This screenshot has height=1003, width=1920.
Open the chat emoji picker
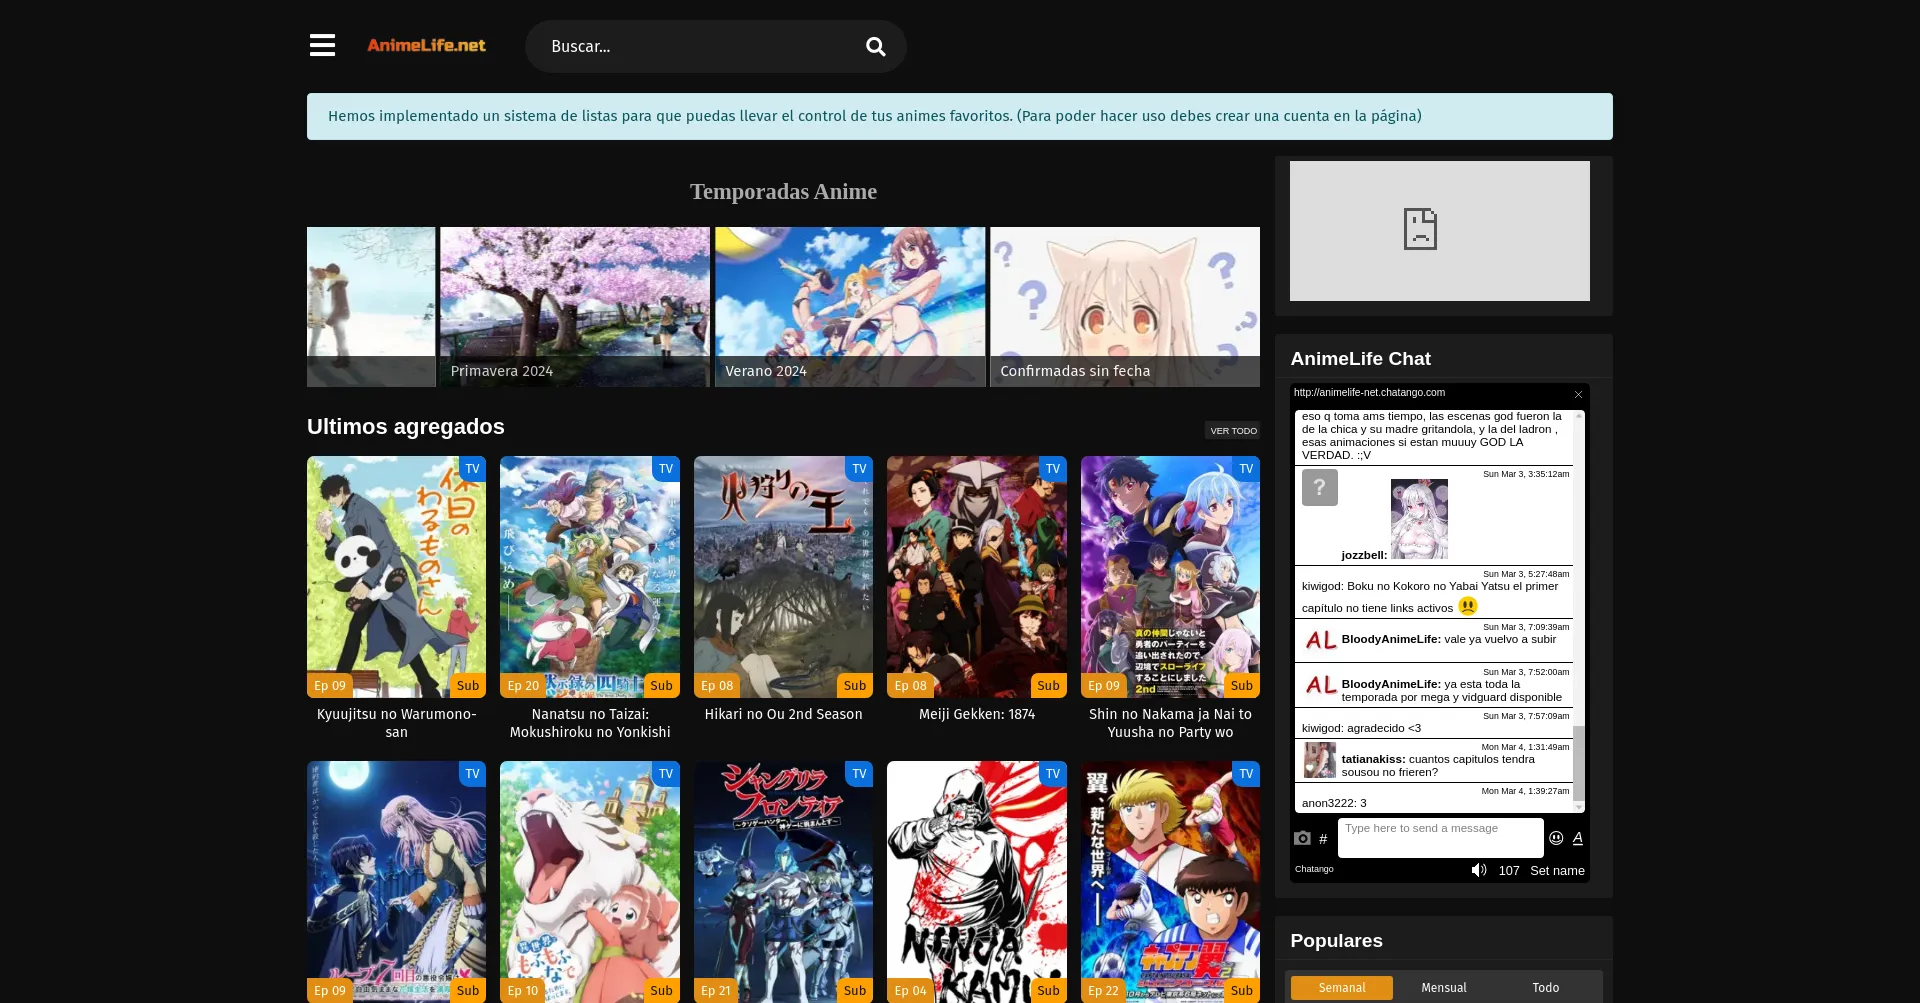point(1556,838)
